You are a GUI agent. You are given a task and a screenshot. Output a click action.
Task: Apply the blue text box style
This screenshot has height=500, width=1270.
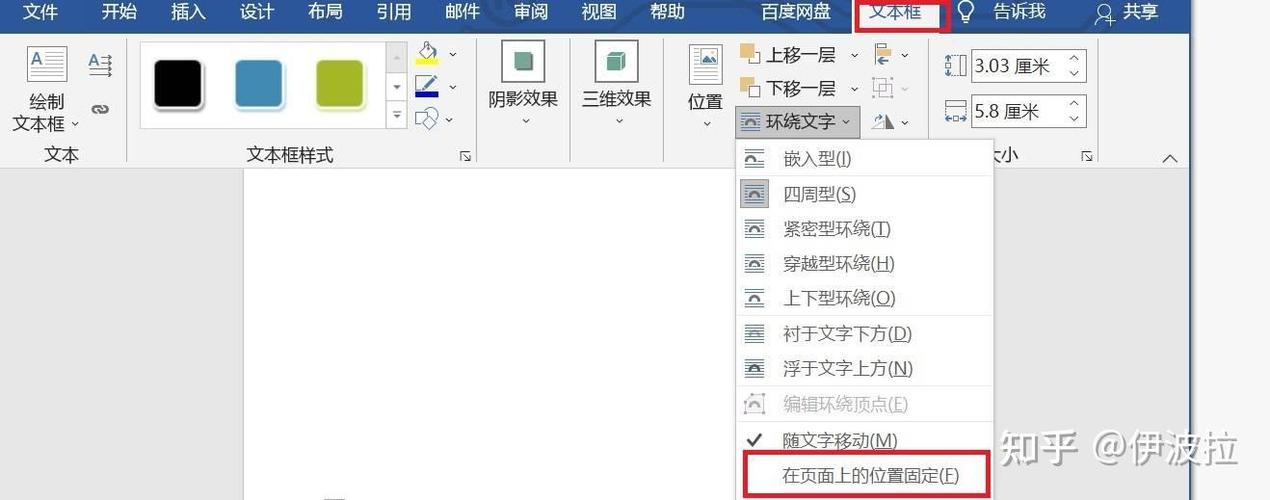(260, 85)
